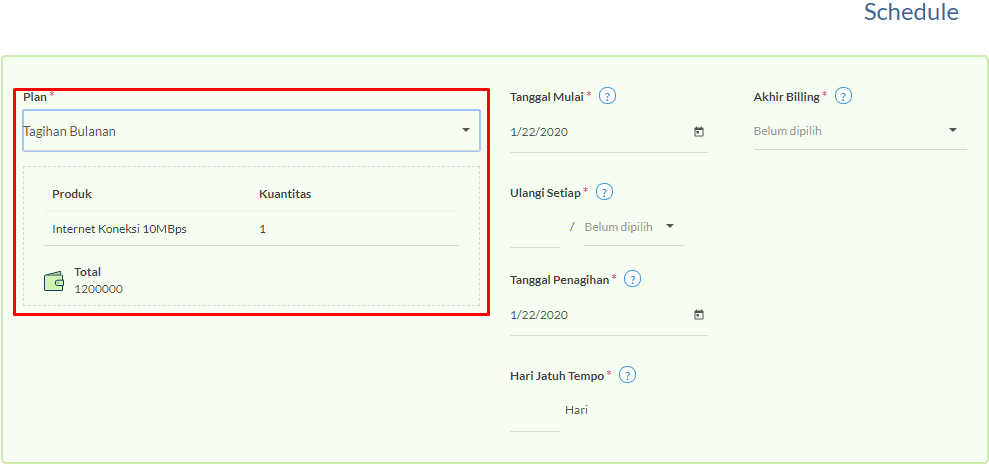Click the Schedule heading

click(x=911, y=12)
